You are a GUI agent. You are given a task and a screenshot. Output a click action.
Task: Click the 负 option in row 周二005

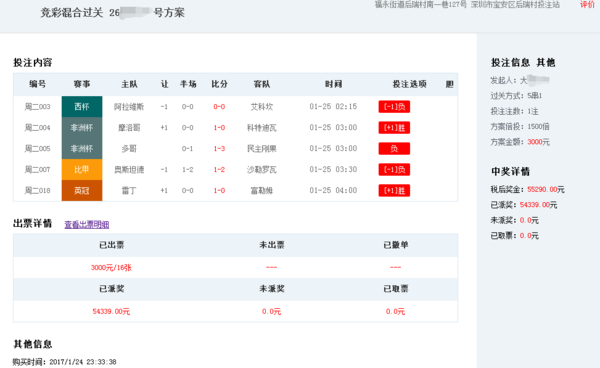tap(394, 148)
